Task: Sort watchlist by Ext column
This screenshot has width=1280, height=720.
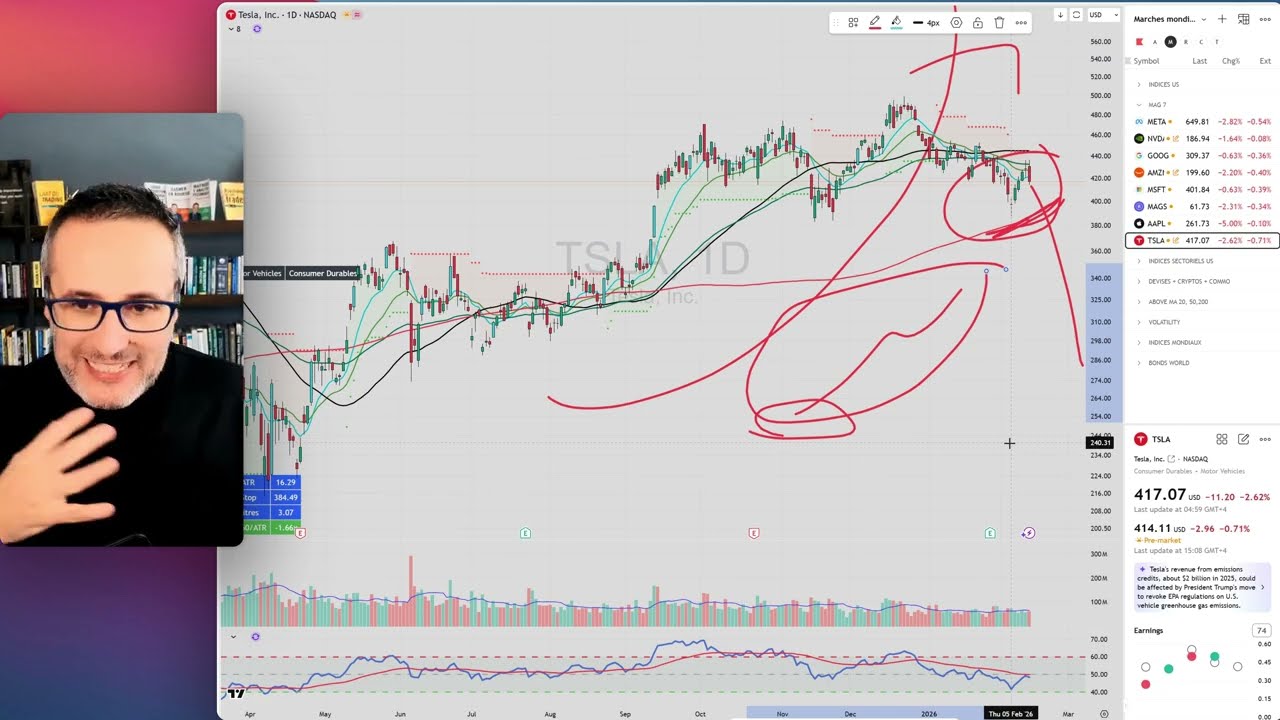Action: 1265,61
